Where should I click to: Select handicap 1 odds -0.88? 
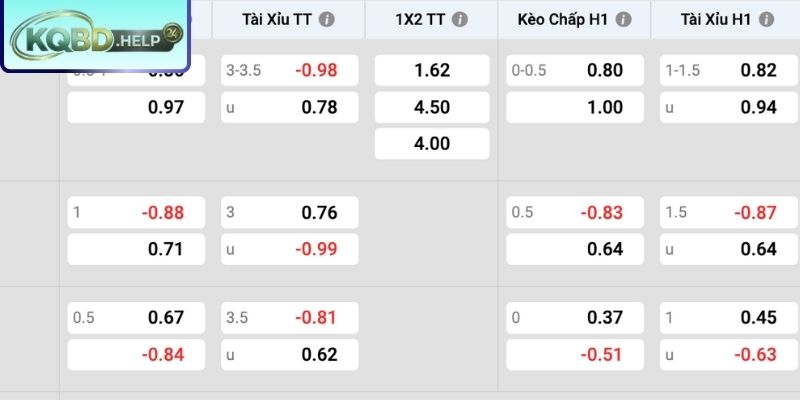(x=136, y=212)
